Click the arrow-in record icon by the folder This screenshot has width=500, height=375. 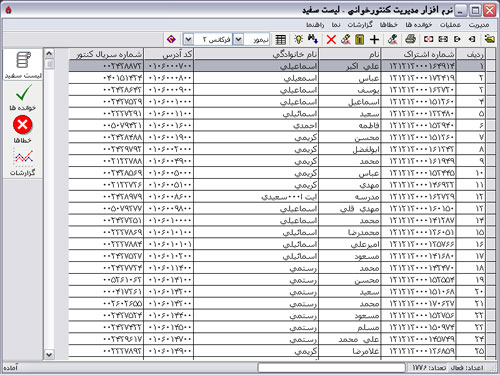pyautogui.click(x=472, y=39)
